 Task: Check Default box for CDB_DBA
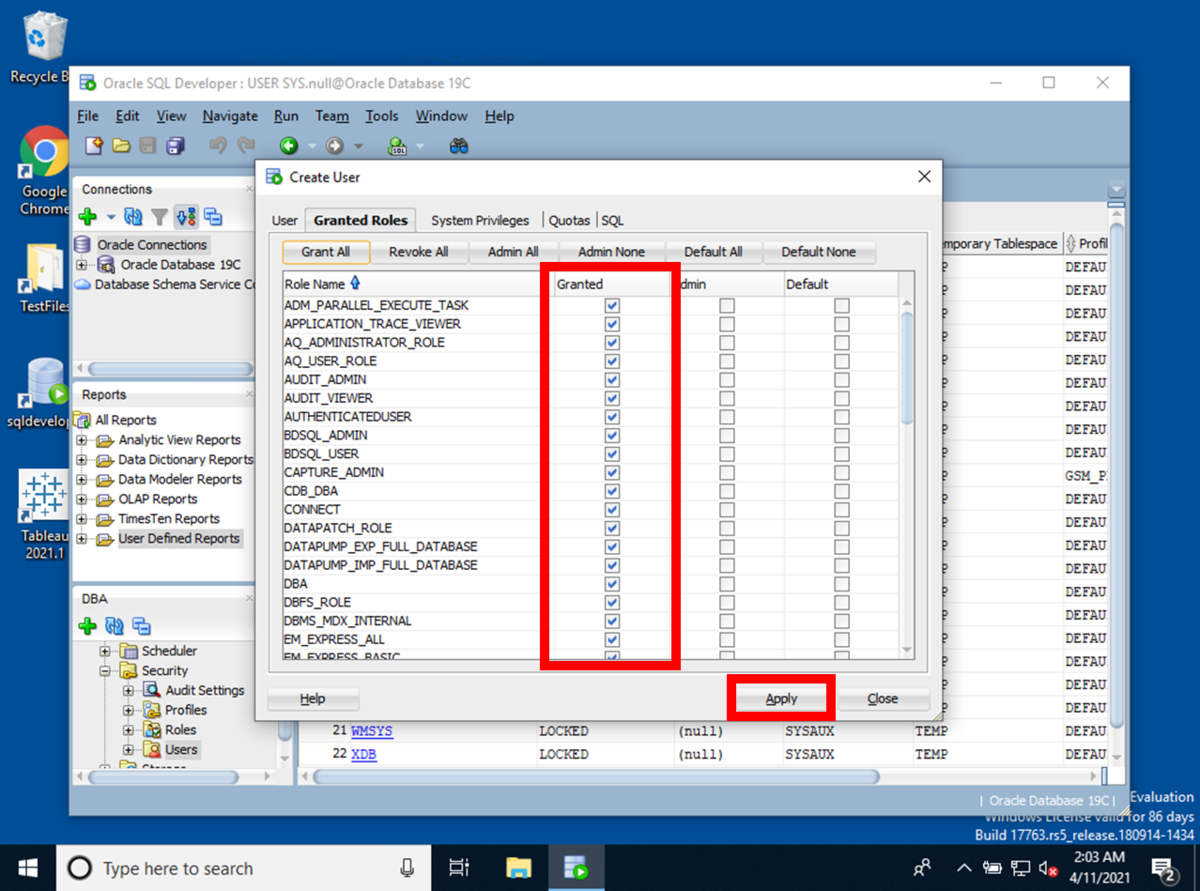click(x=842, y=491)
